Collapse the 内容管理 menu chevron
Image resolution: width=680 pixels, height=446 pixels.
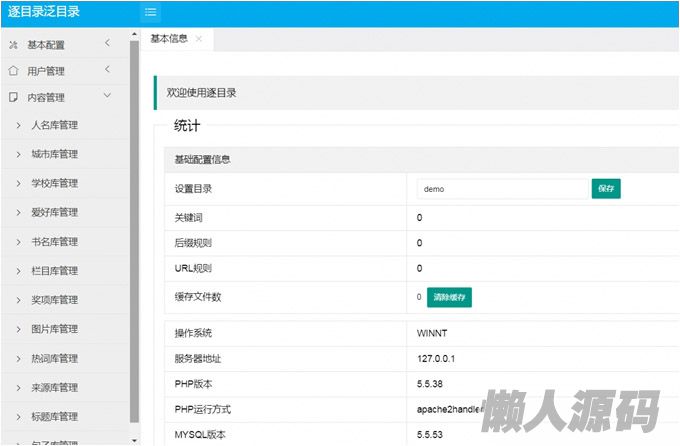click(107, 97)
